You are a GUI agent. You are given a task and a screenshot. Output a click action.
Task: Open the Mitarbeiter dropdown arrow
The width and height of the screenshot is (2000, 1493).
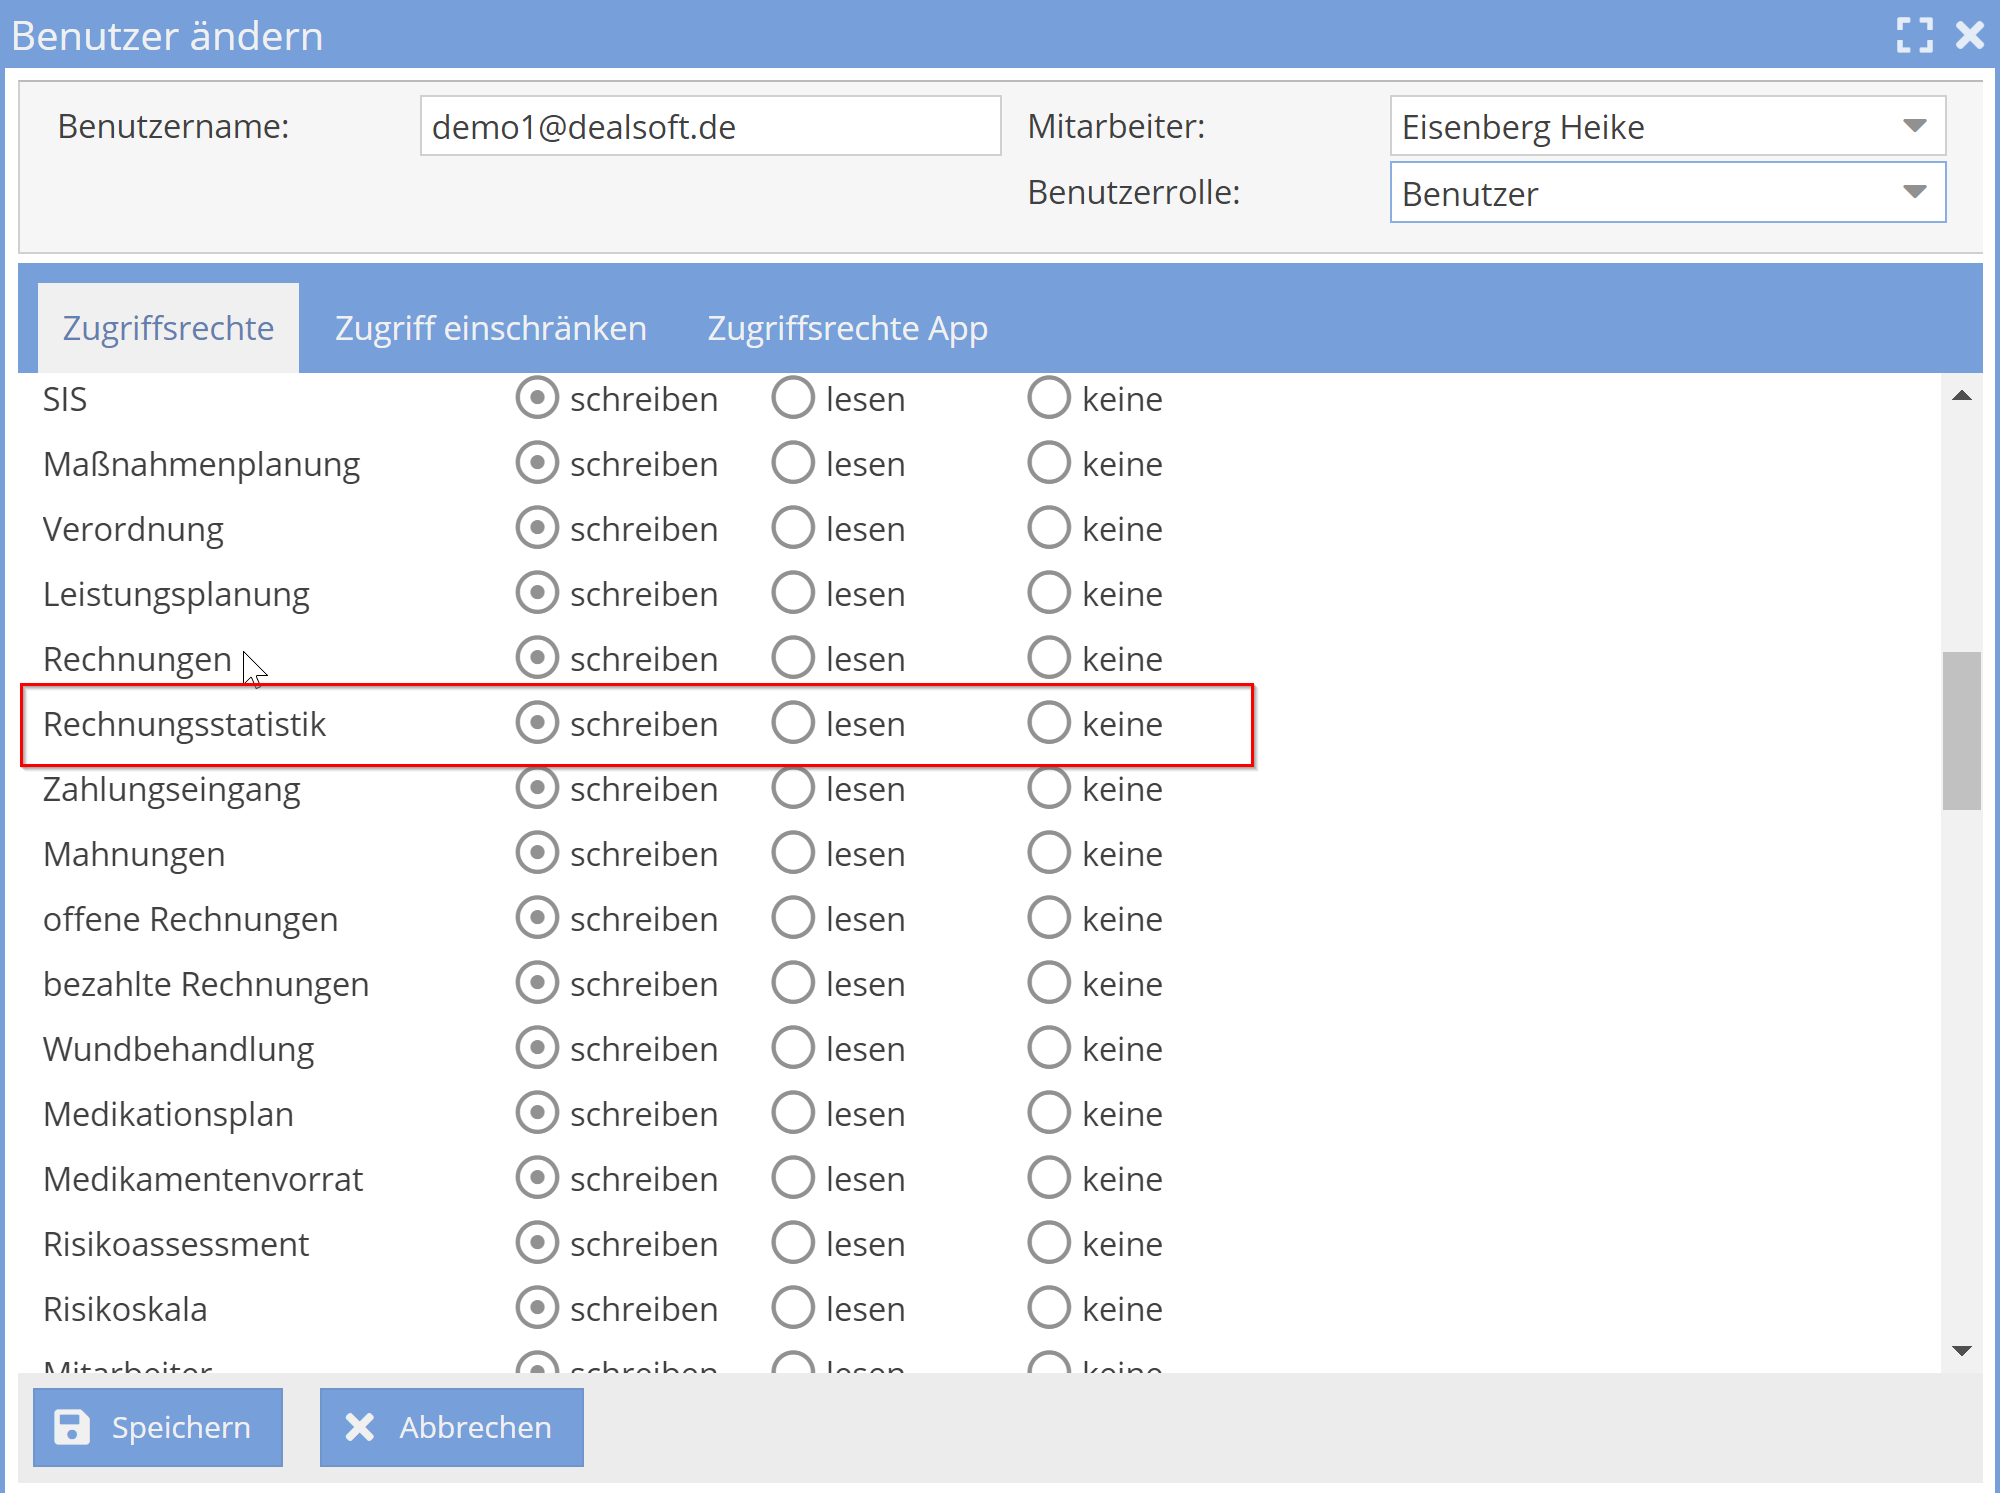point(1914,126)
